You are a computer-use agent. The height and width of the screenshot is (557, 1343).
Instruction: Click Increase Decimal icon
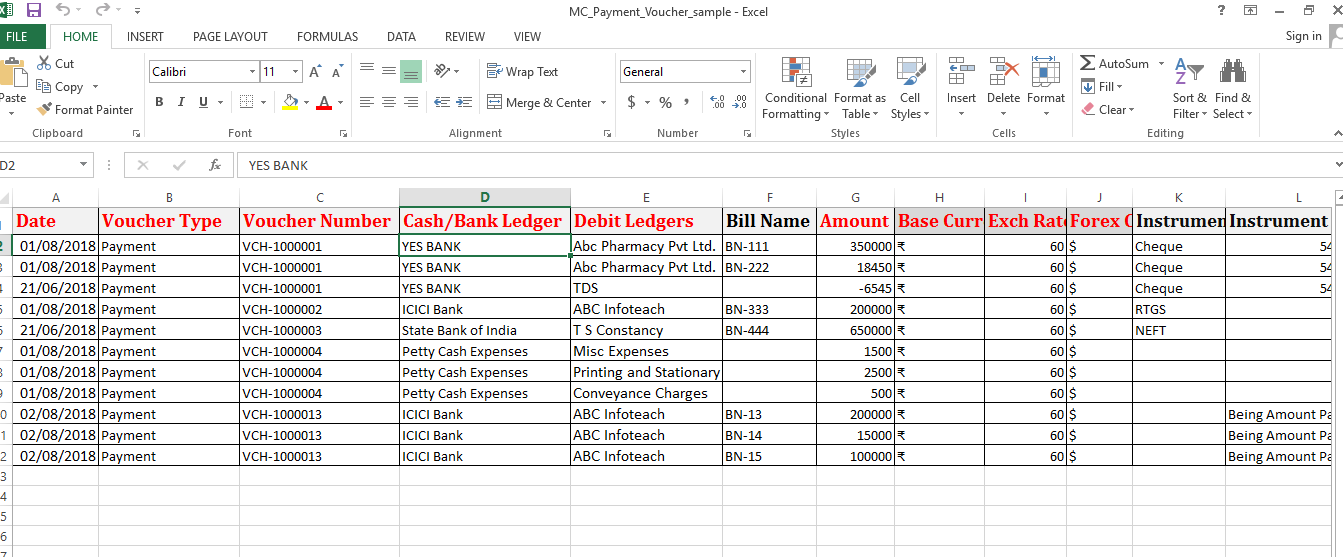click(x=717, y=102)
